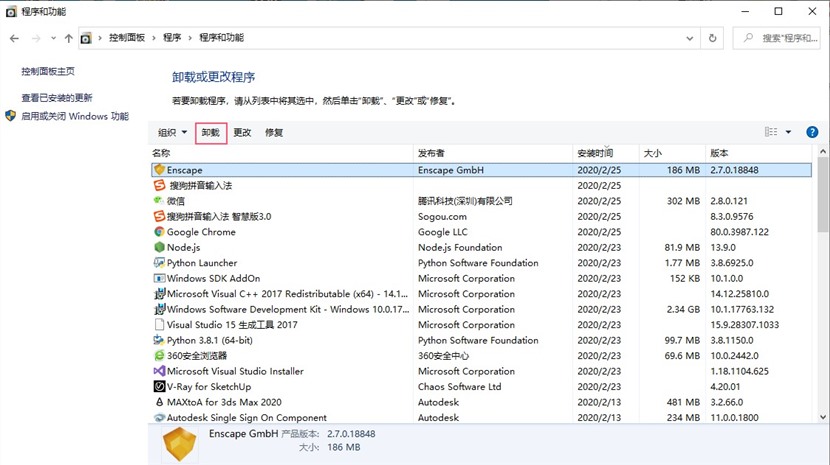Open the 组织 dropdown menu
Image resolution: width=830 pixels, height=465 pixels.
click(173, 132)
